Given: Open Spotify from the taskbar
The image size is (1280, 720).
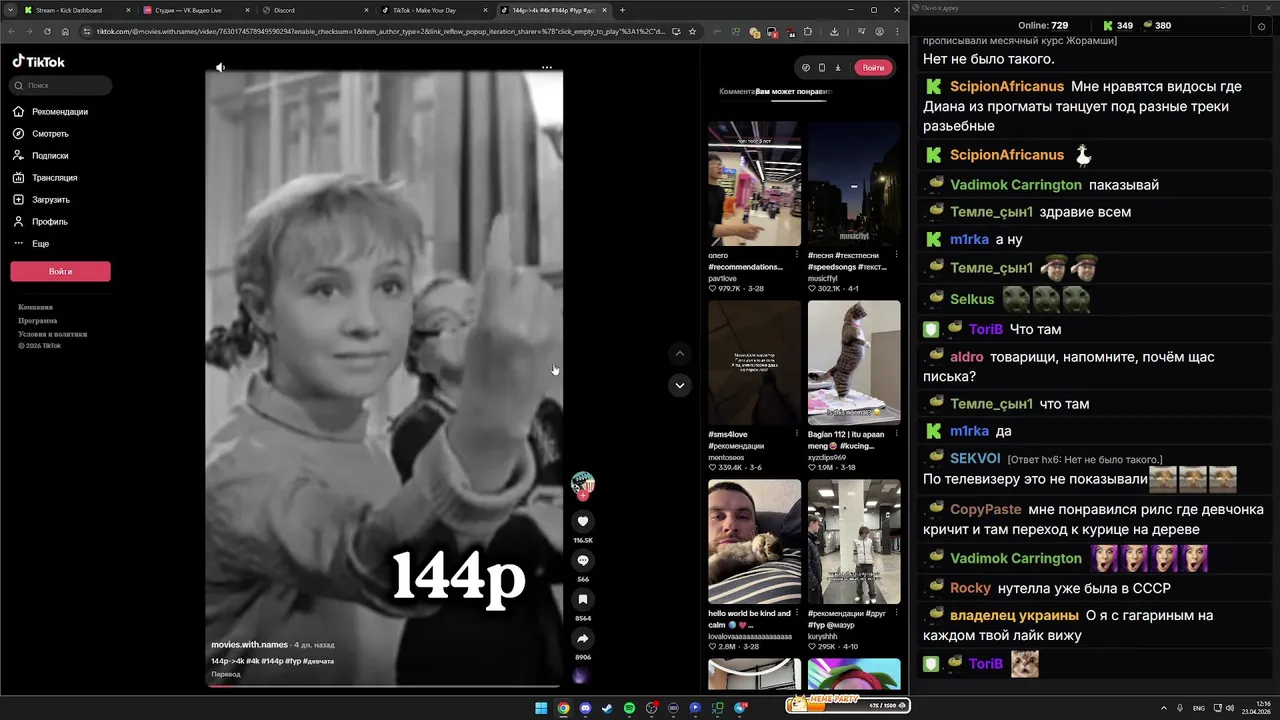Looking at the screenshot, I should [x=629, y=708].
